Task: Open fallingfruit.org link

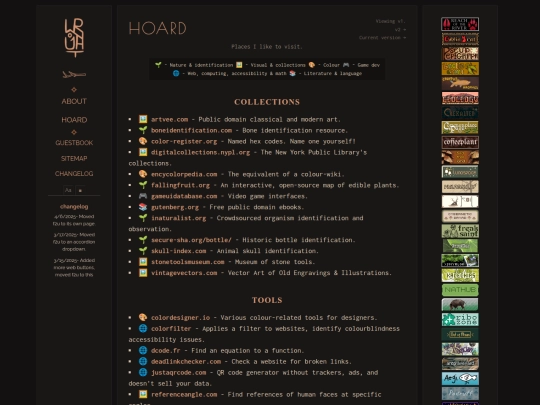Action: (x=180, y=185)
